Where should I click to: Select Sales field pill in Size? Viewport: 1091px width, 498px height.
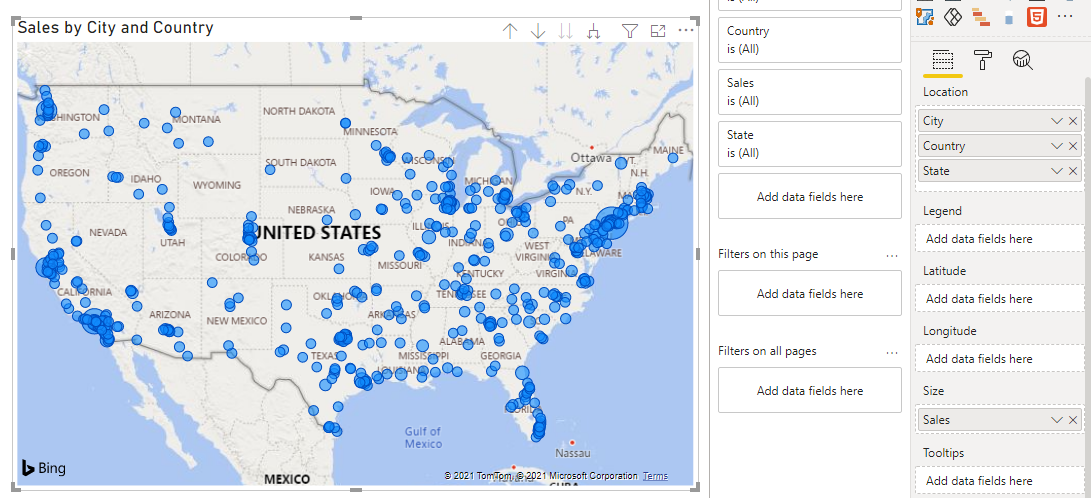pos(1001,420)
